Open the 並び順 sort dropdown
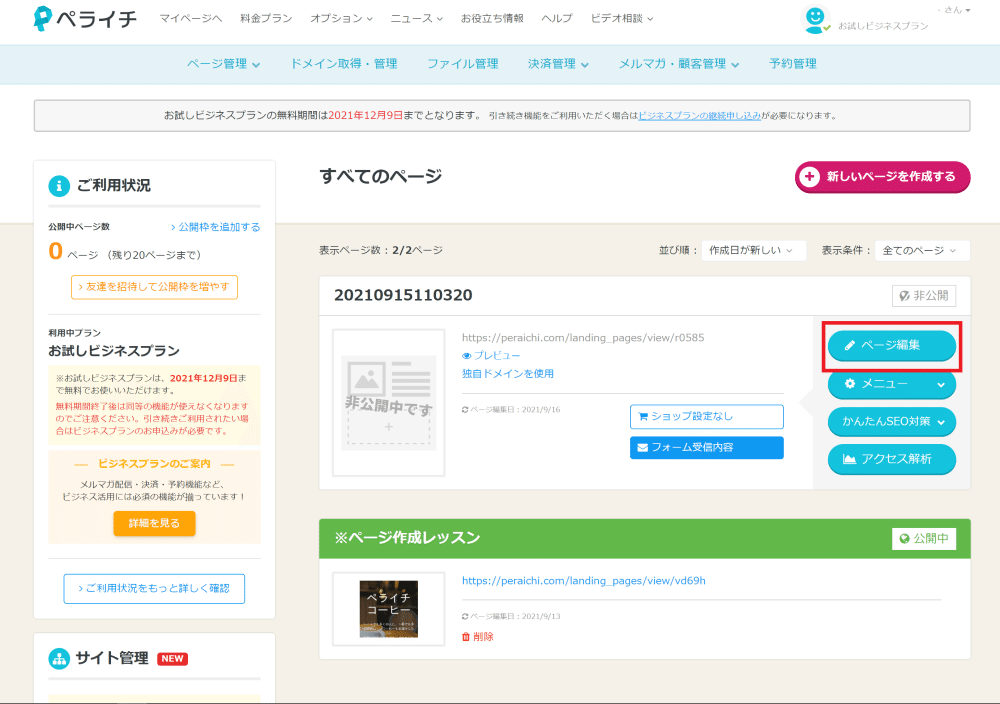This screenshot has height=704, width=1000. [x=753, y=251]
